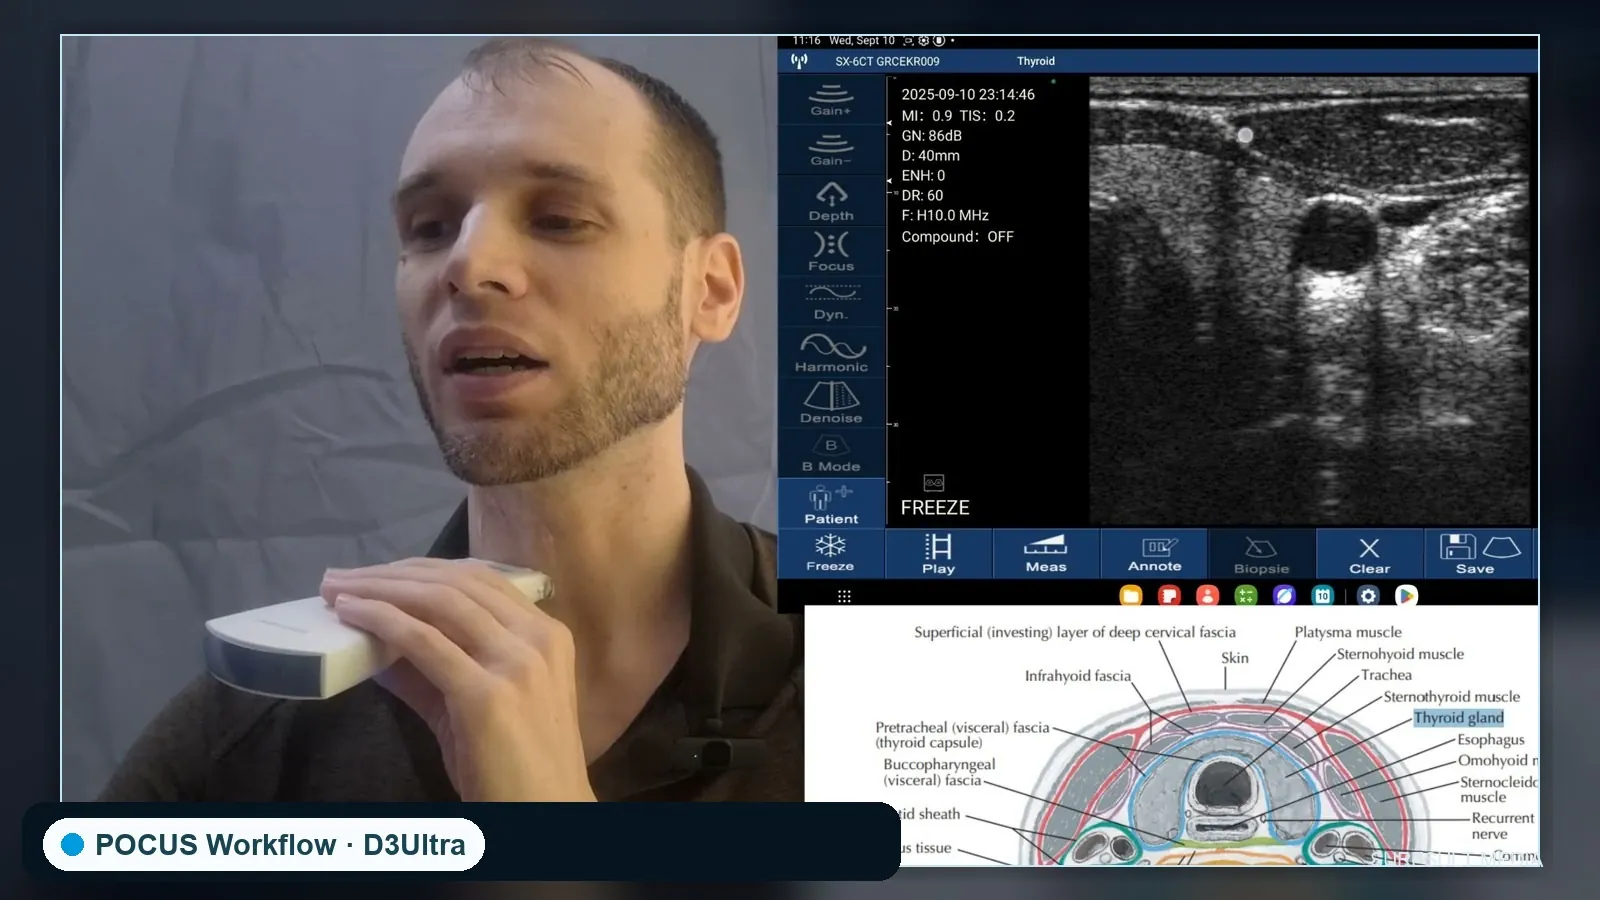Image resolution: width=1600 pixels, height=900 pixels.
Task: Click the round marker dot on ultrasound image
Action: [x=1245, y=135]
